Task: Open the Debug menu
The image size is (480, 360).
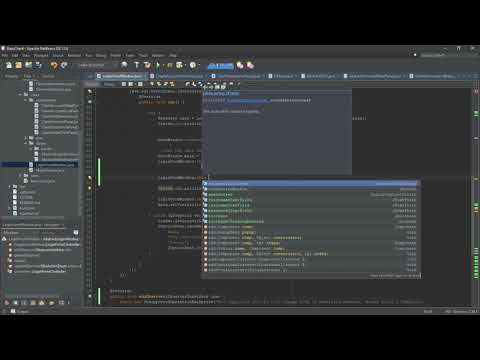Action: (x=101, y=55)
